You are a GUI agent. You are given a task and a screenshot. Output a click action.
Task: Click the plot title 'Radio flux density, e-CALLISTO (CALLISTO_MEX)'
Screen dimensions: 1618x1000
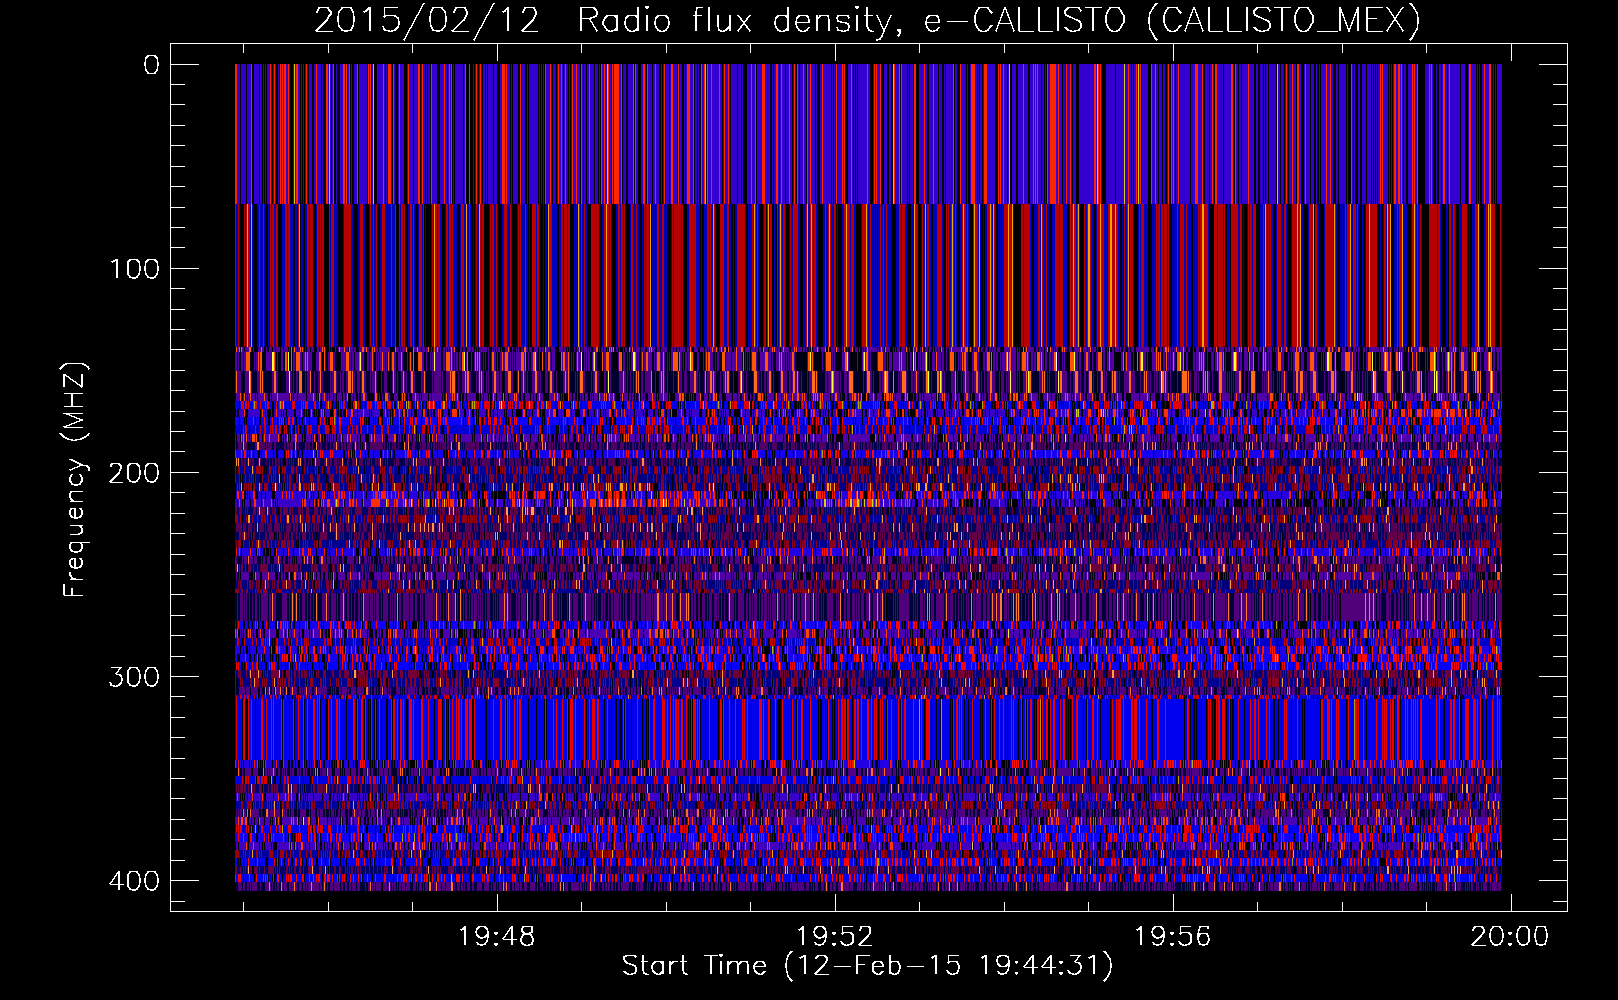(999, 21)
